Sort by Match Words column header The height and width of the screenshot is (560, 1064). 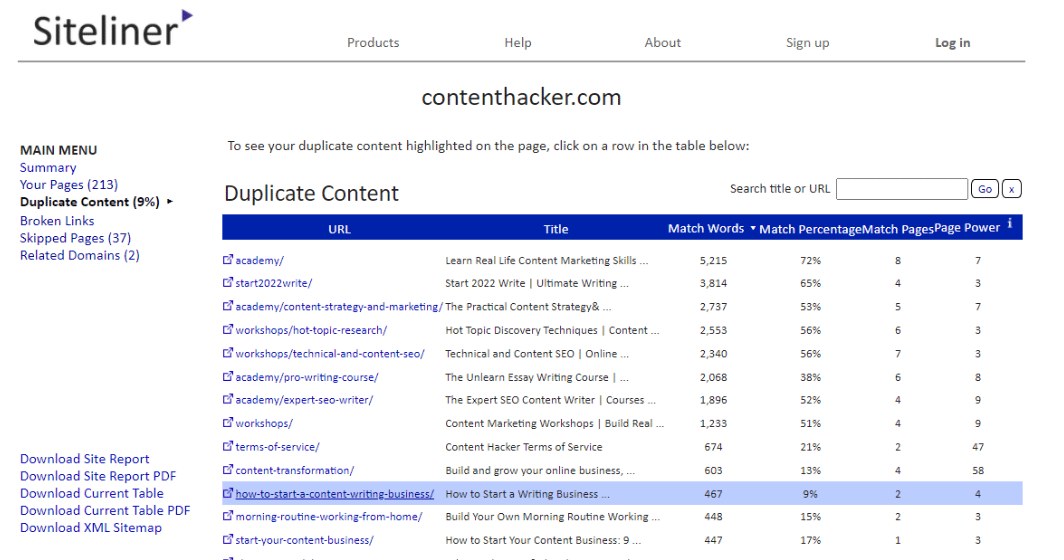706,229
